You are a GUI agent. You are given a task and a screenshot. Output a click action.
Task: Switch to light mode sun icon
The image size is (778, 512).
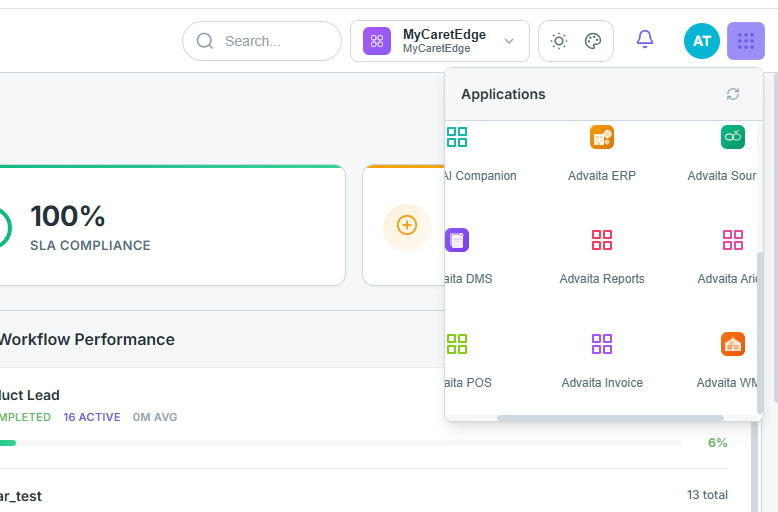(559, 41)
